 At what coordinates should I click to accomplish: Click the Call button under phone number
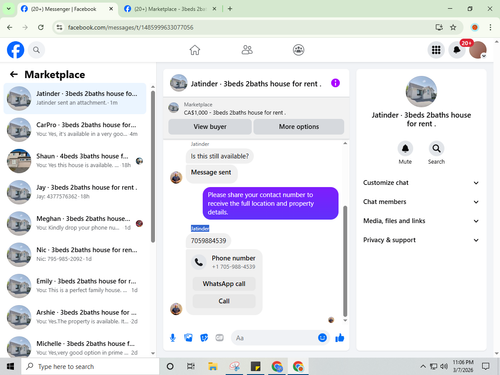coord(224,301)
